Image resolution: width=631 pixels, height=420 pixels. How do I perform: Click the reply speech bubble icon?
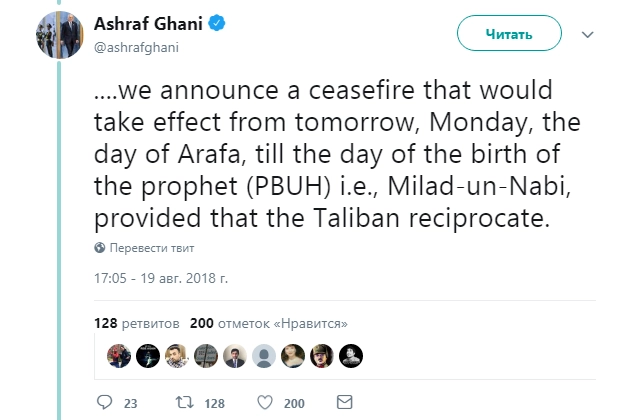(x=105, y=402)
